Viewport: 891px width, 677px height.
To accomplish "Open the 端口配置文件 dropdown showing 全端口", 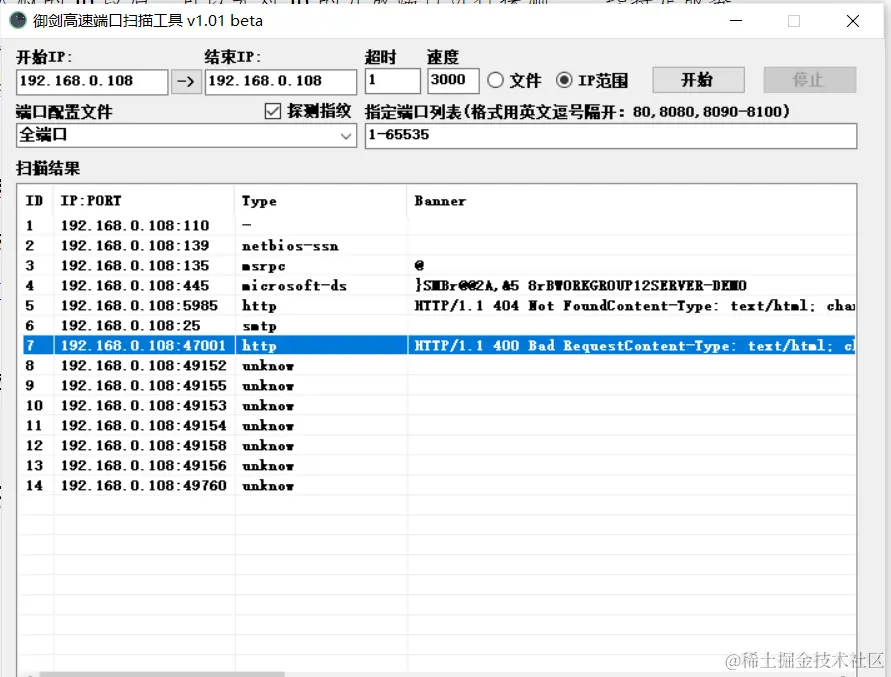I will 186,136.
